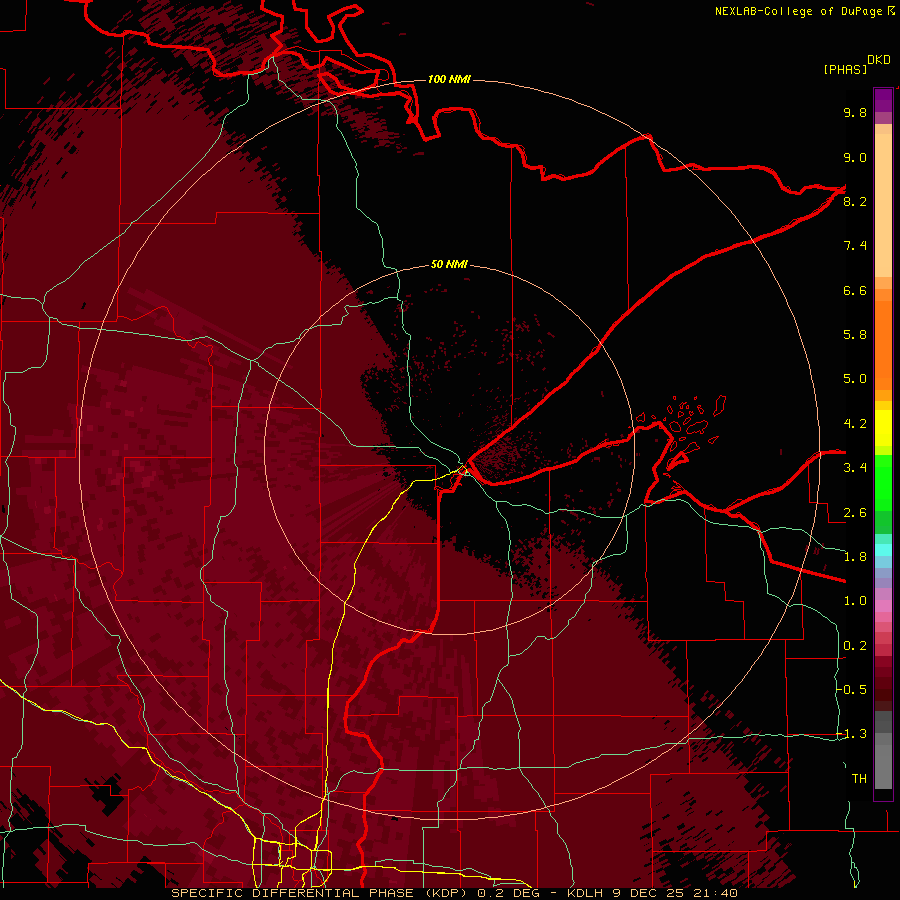Pick the orange band of the color scale
Image resolution: width=900 pixels, height=900 pixels.
coord(883,344)
